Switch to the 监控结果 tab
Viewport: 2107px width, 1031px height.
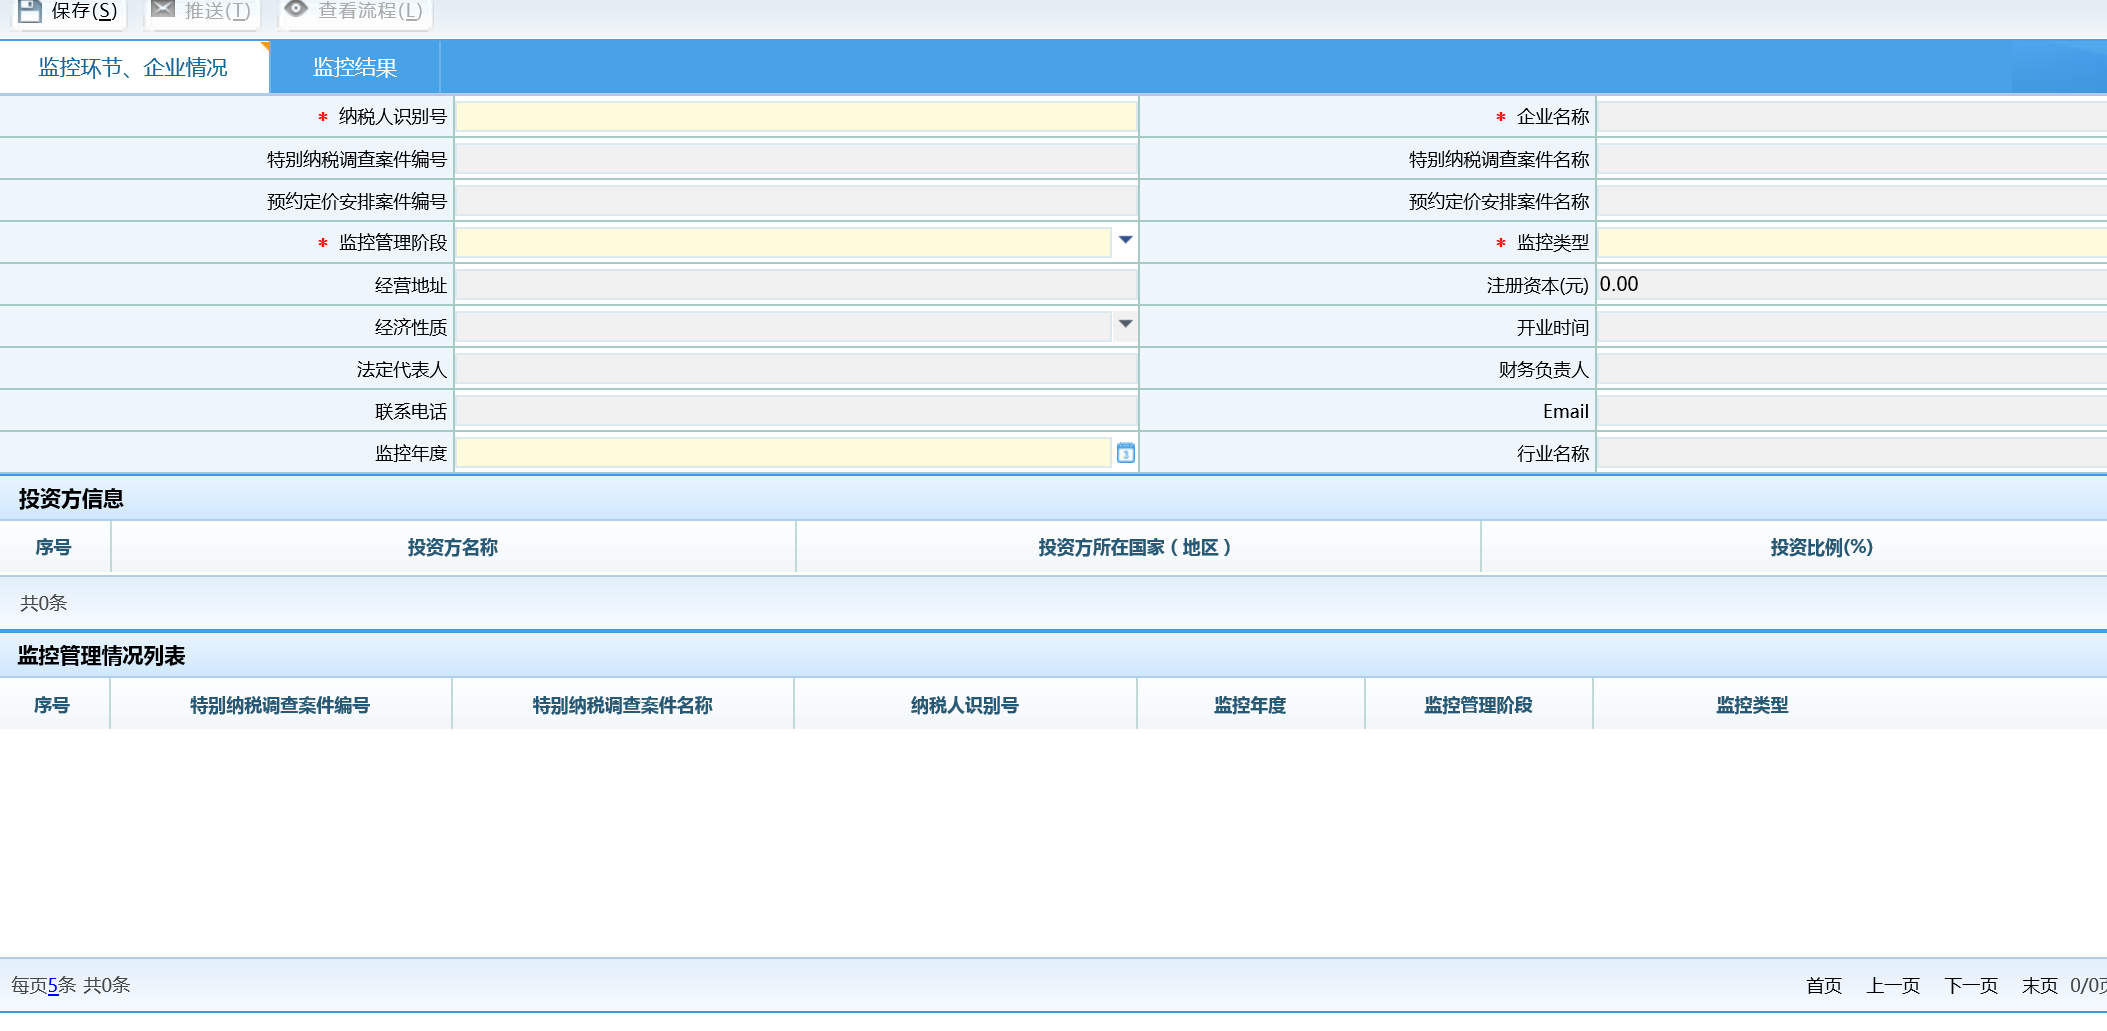click(355, 67)
